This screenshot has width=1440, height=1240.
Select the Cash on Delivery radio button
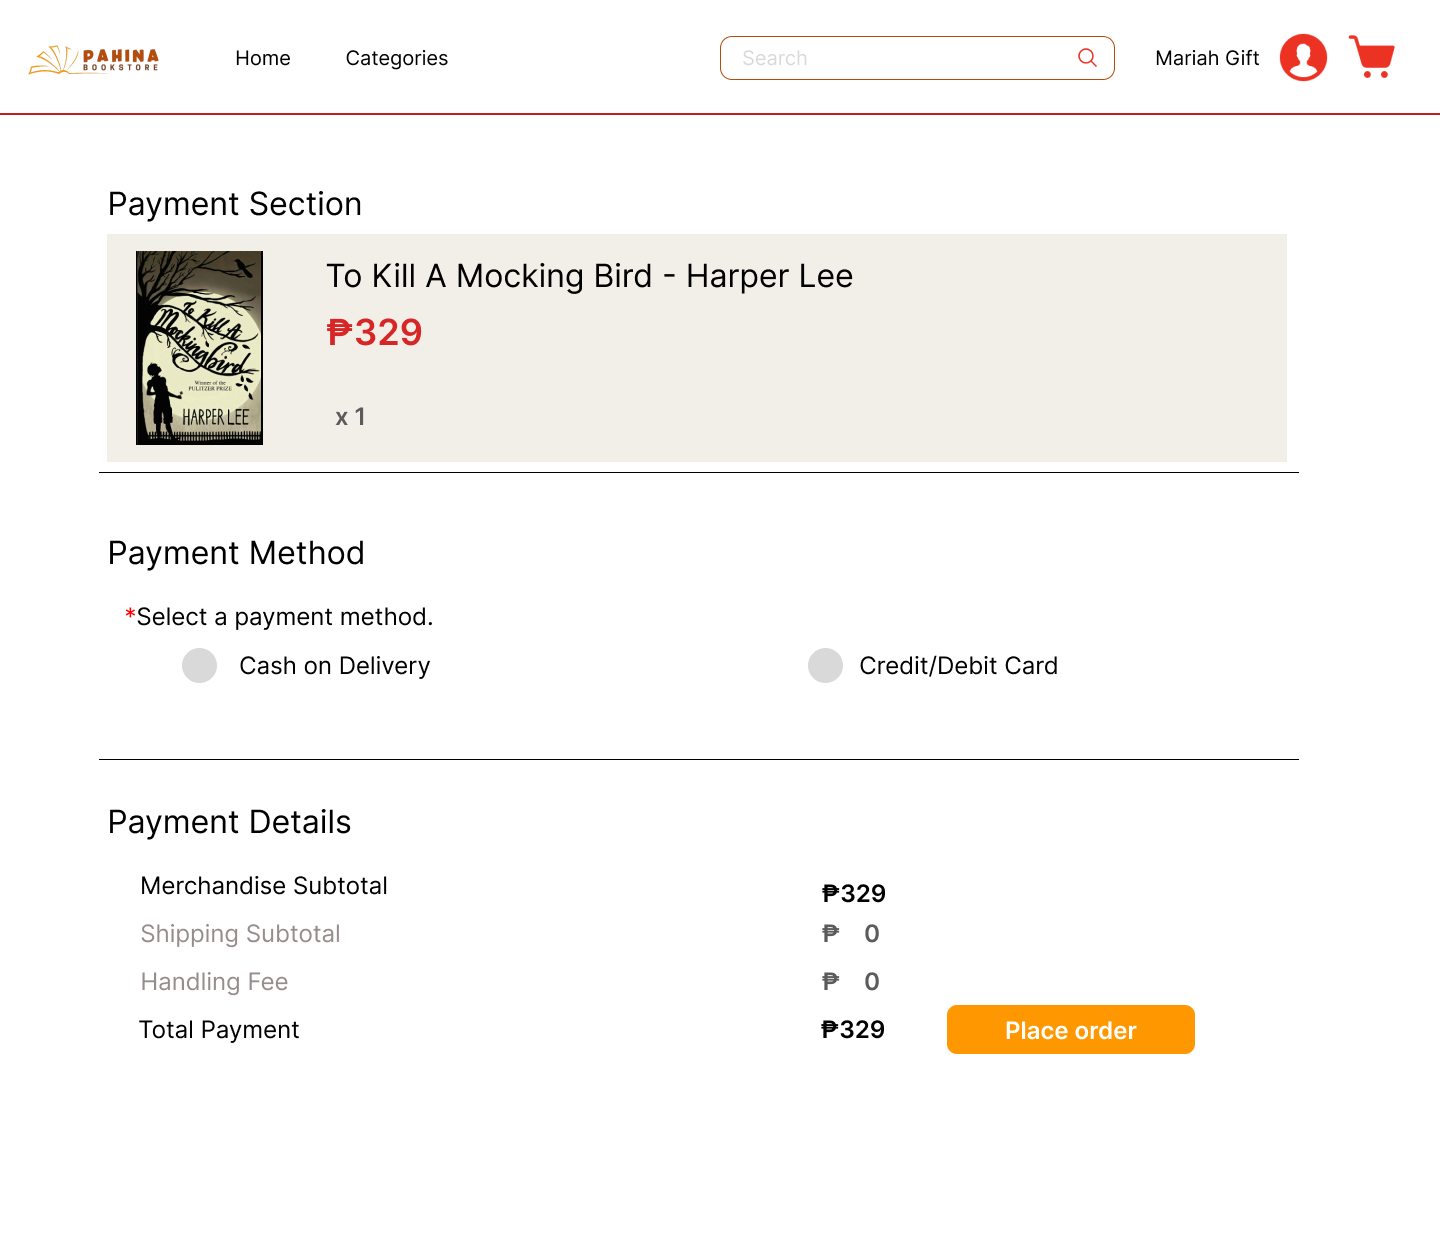click(200, 665)
